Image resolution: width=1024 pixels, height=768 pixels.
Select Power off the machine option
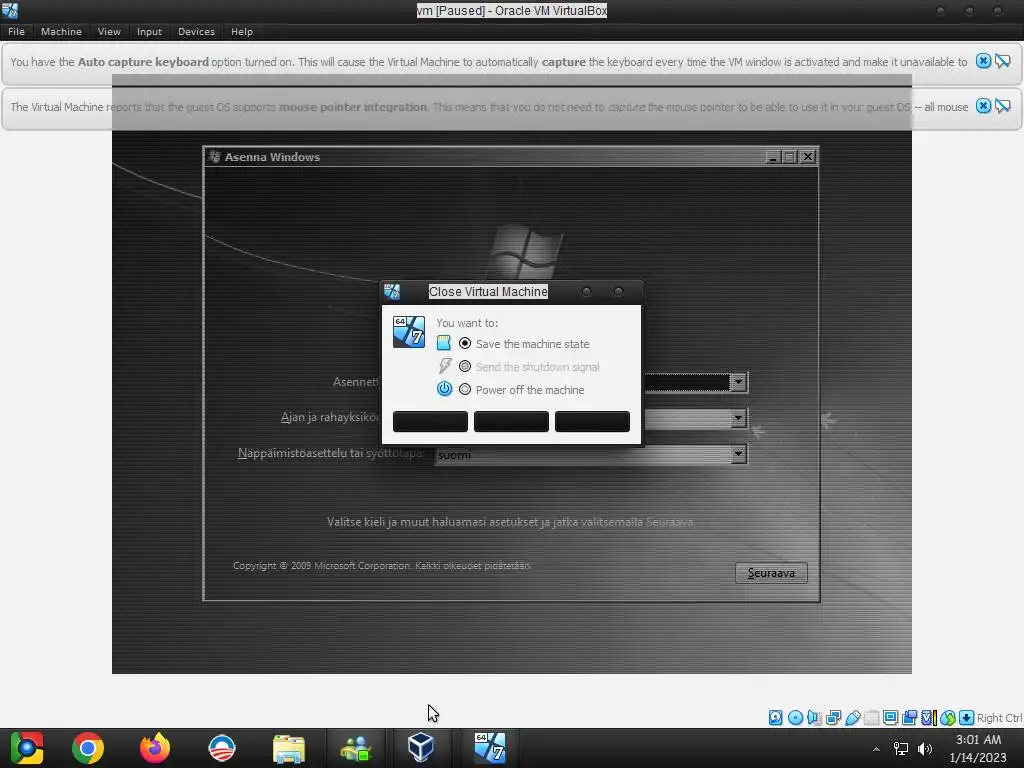pos(522,390)
